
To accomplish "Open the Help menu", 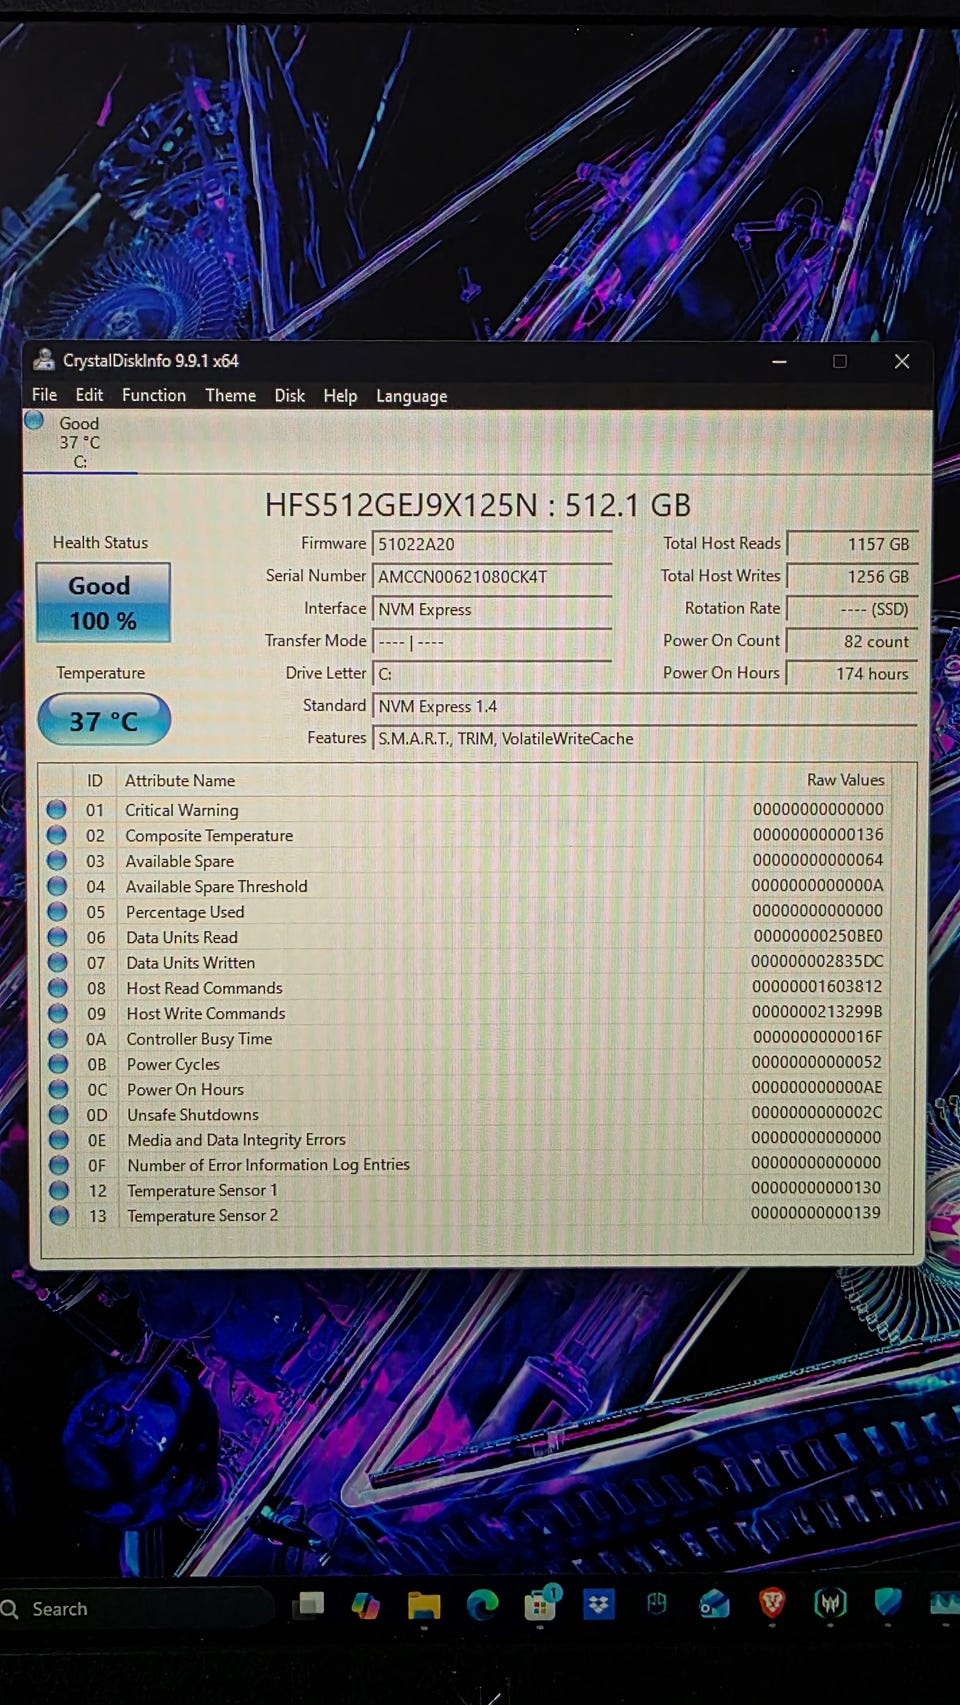I will point(340,396).
